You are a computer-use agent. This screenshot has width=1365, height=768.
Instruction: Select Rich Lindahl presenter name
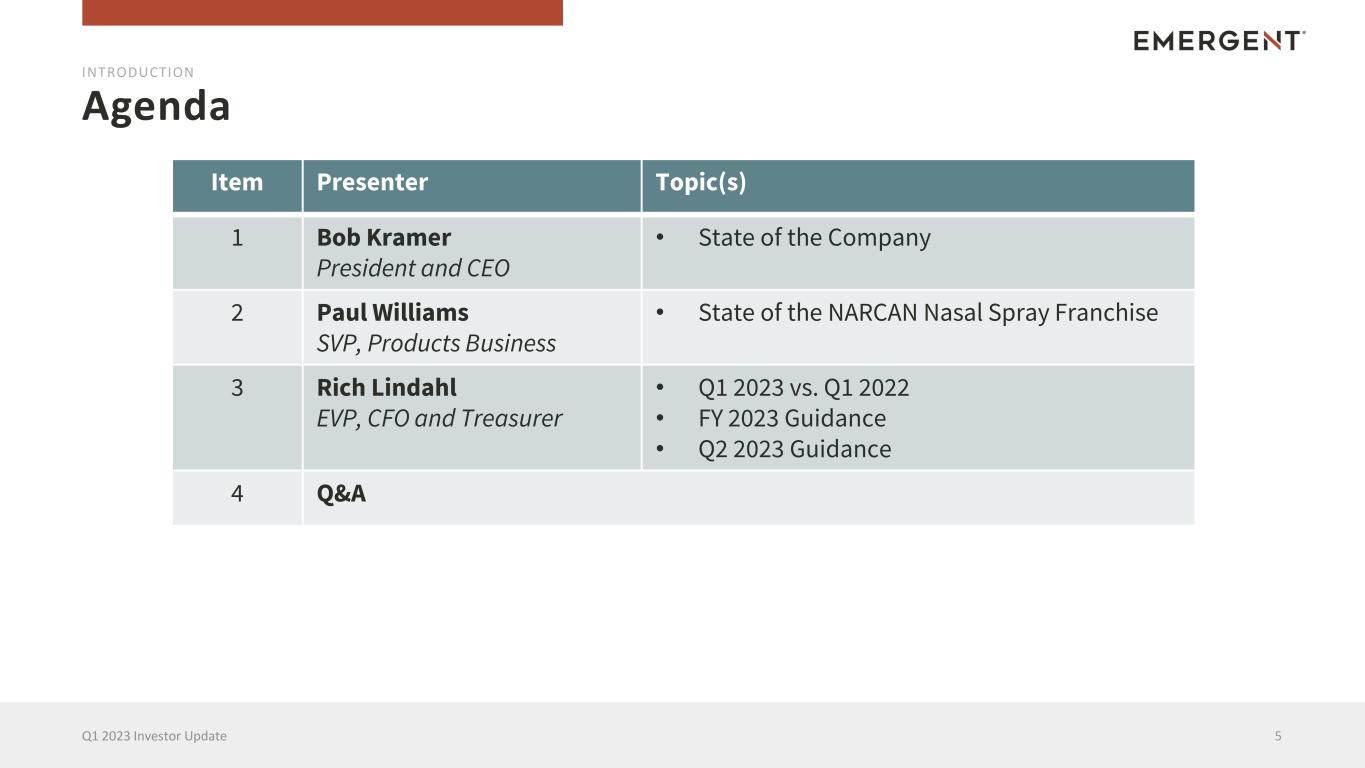pyautogui.click(x=387, y=388)
